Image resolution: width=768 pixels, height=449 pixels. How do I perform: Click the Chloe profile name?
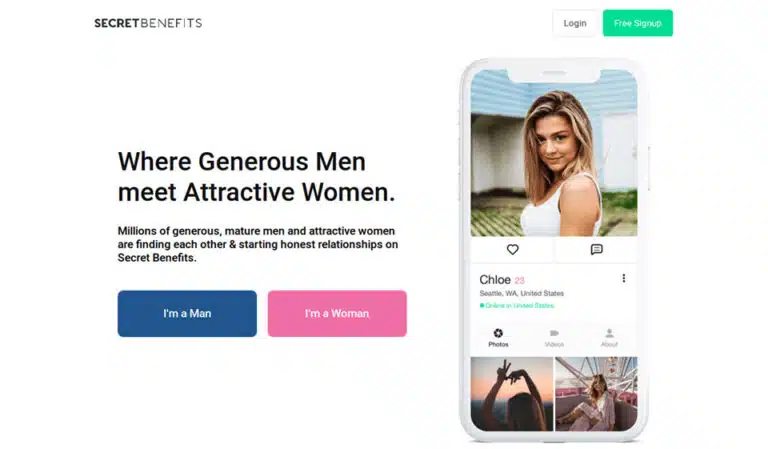495,280
